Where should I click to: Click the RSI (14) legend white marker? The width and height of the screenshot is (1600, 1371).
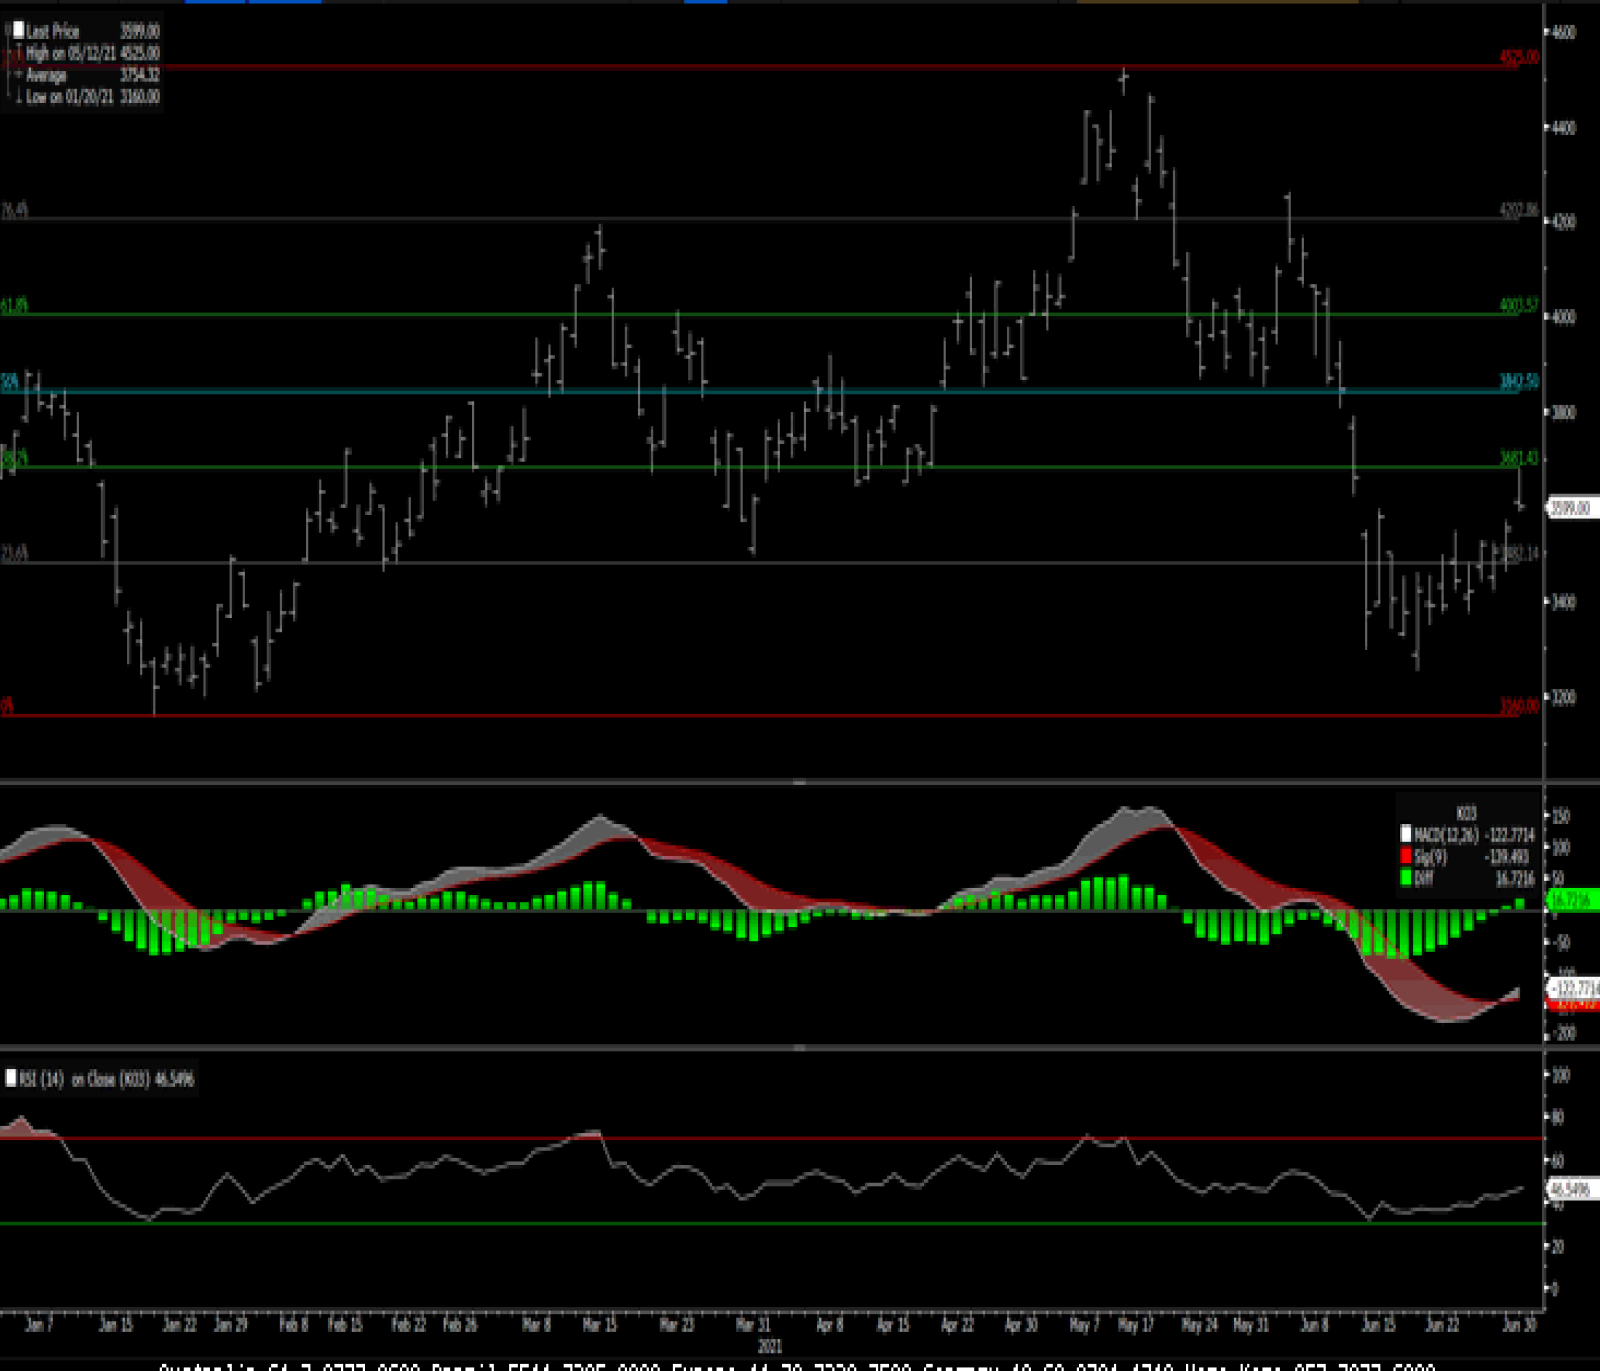(x=11, y=1078)
